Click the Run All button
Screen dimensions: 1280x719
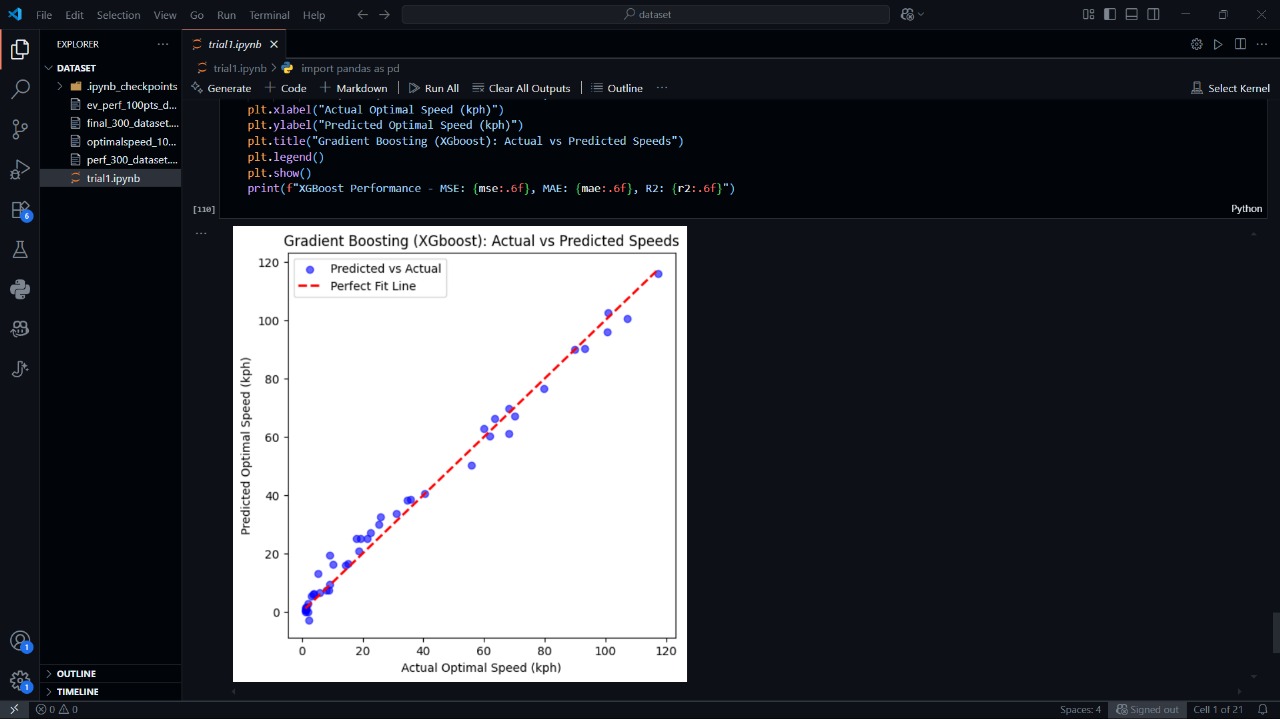coord(434,88)
